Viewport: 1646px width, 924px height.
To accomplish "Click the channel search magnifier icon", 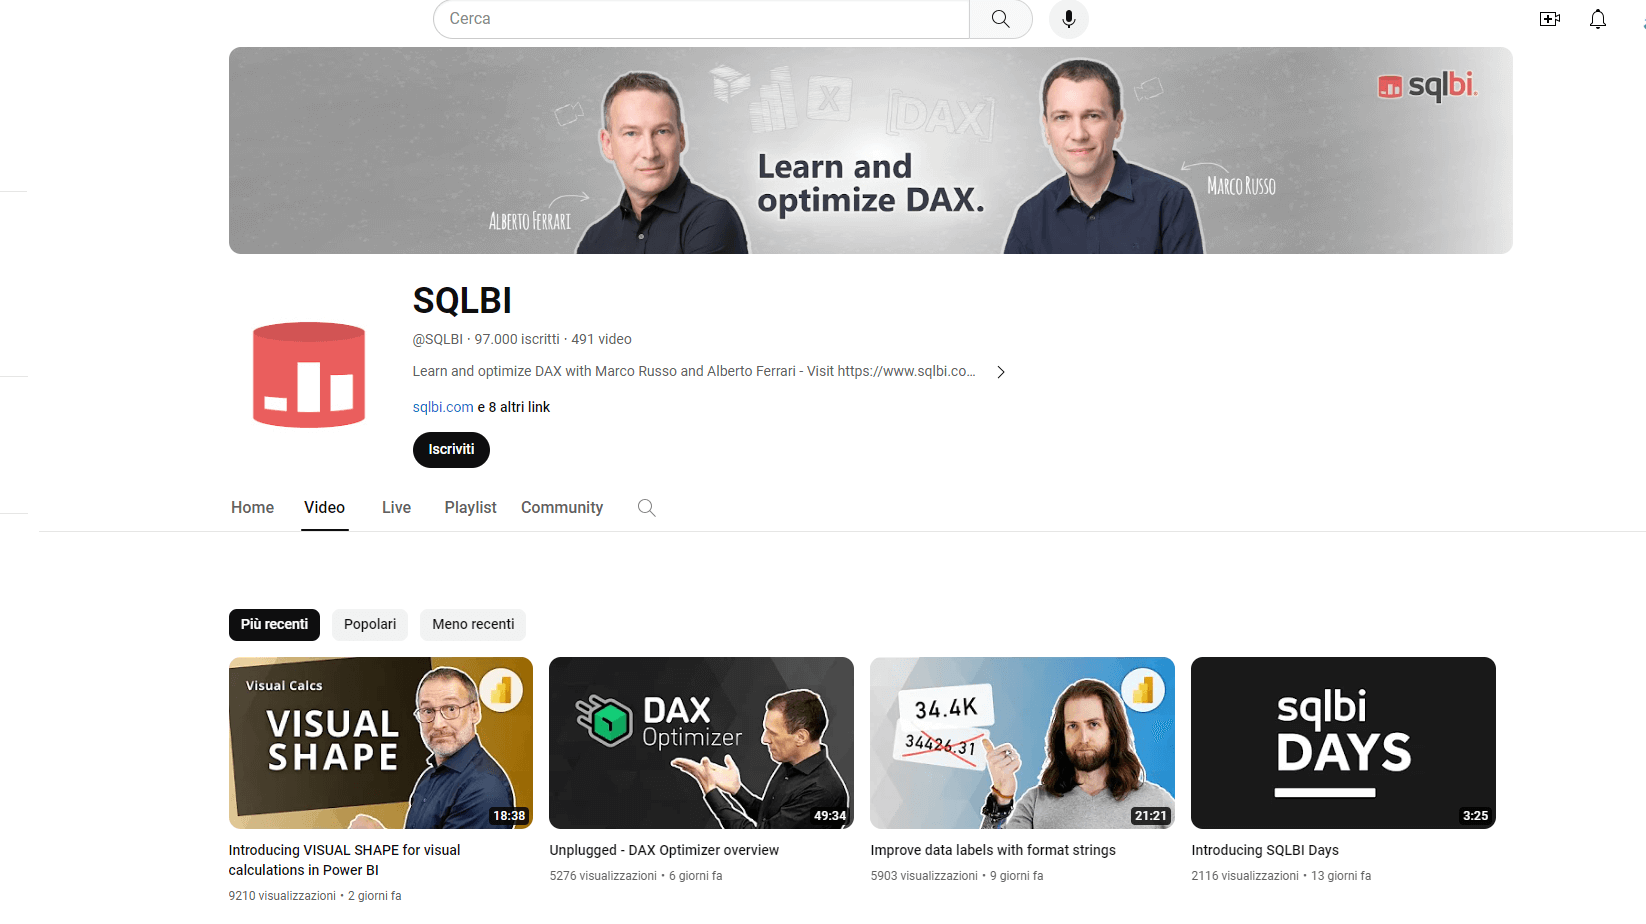I will point(647,508).
